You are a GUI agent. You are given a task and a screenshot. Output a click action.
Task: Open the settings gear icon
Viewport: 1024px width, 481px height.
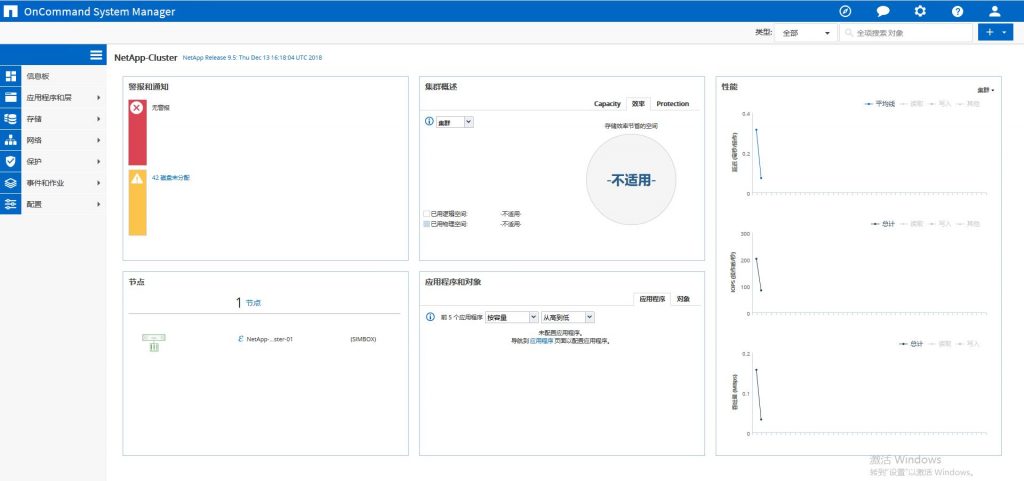click(x=920, y=11)
